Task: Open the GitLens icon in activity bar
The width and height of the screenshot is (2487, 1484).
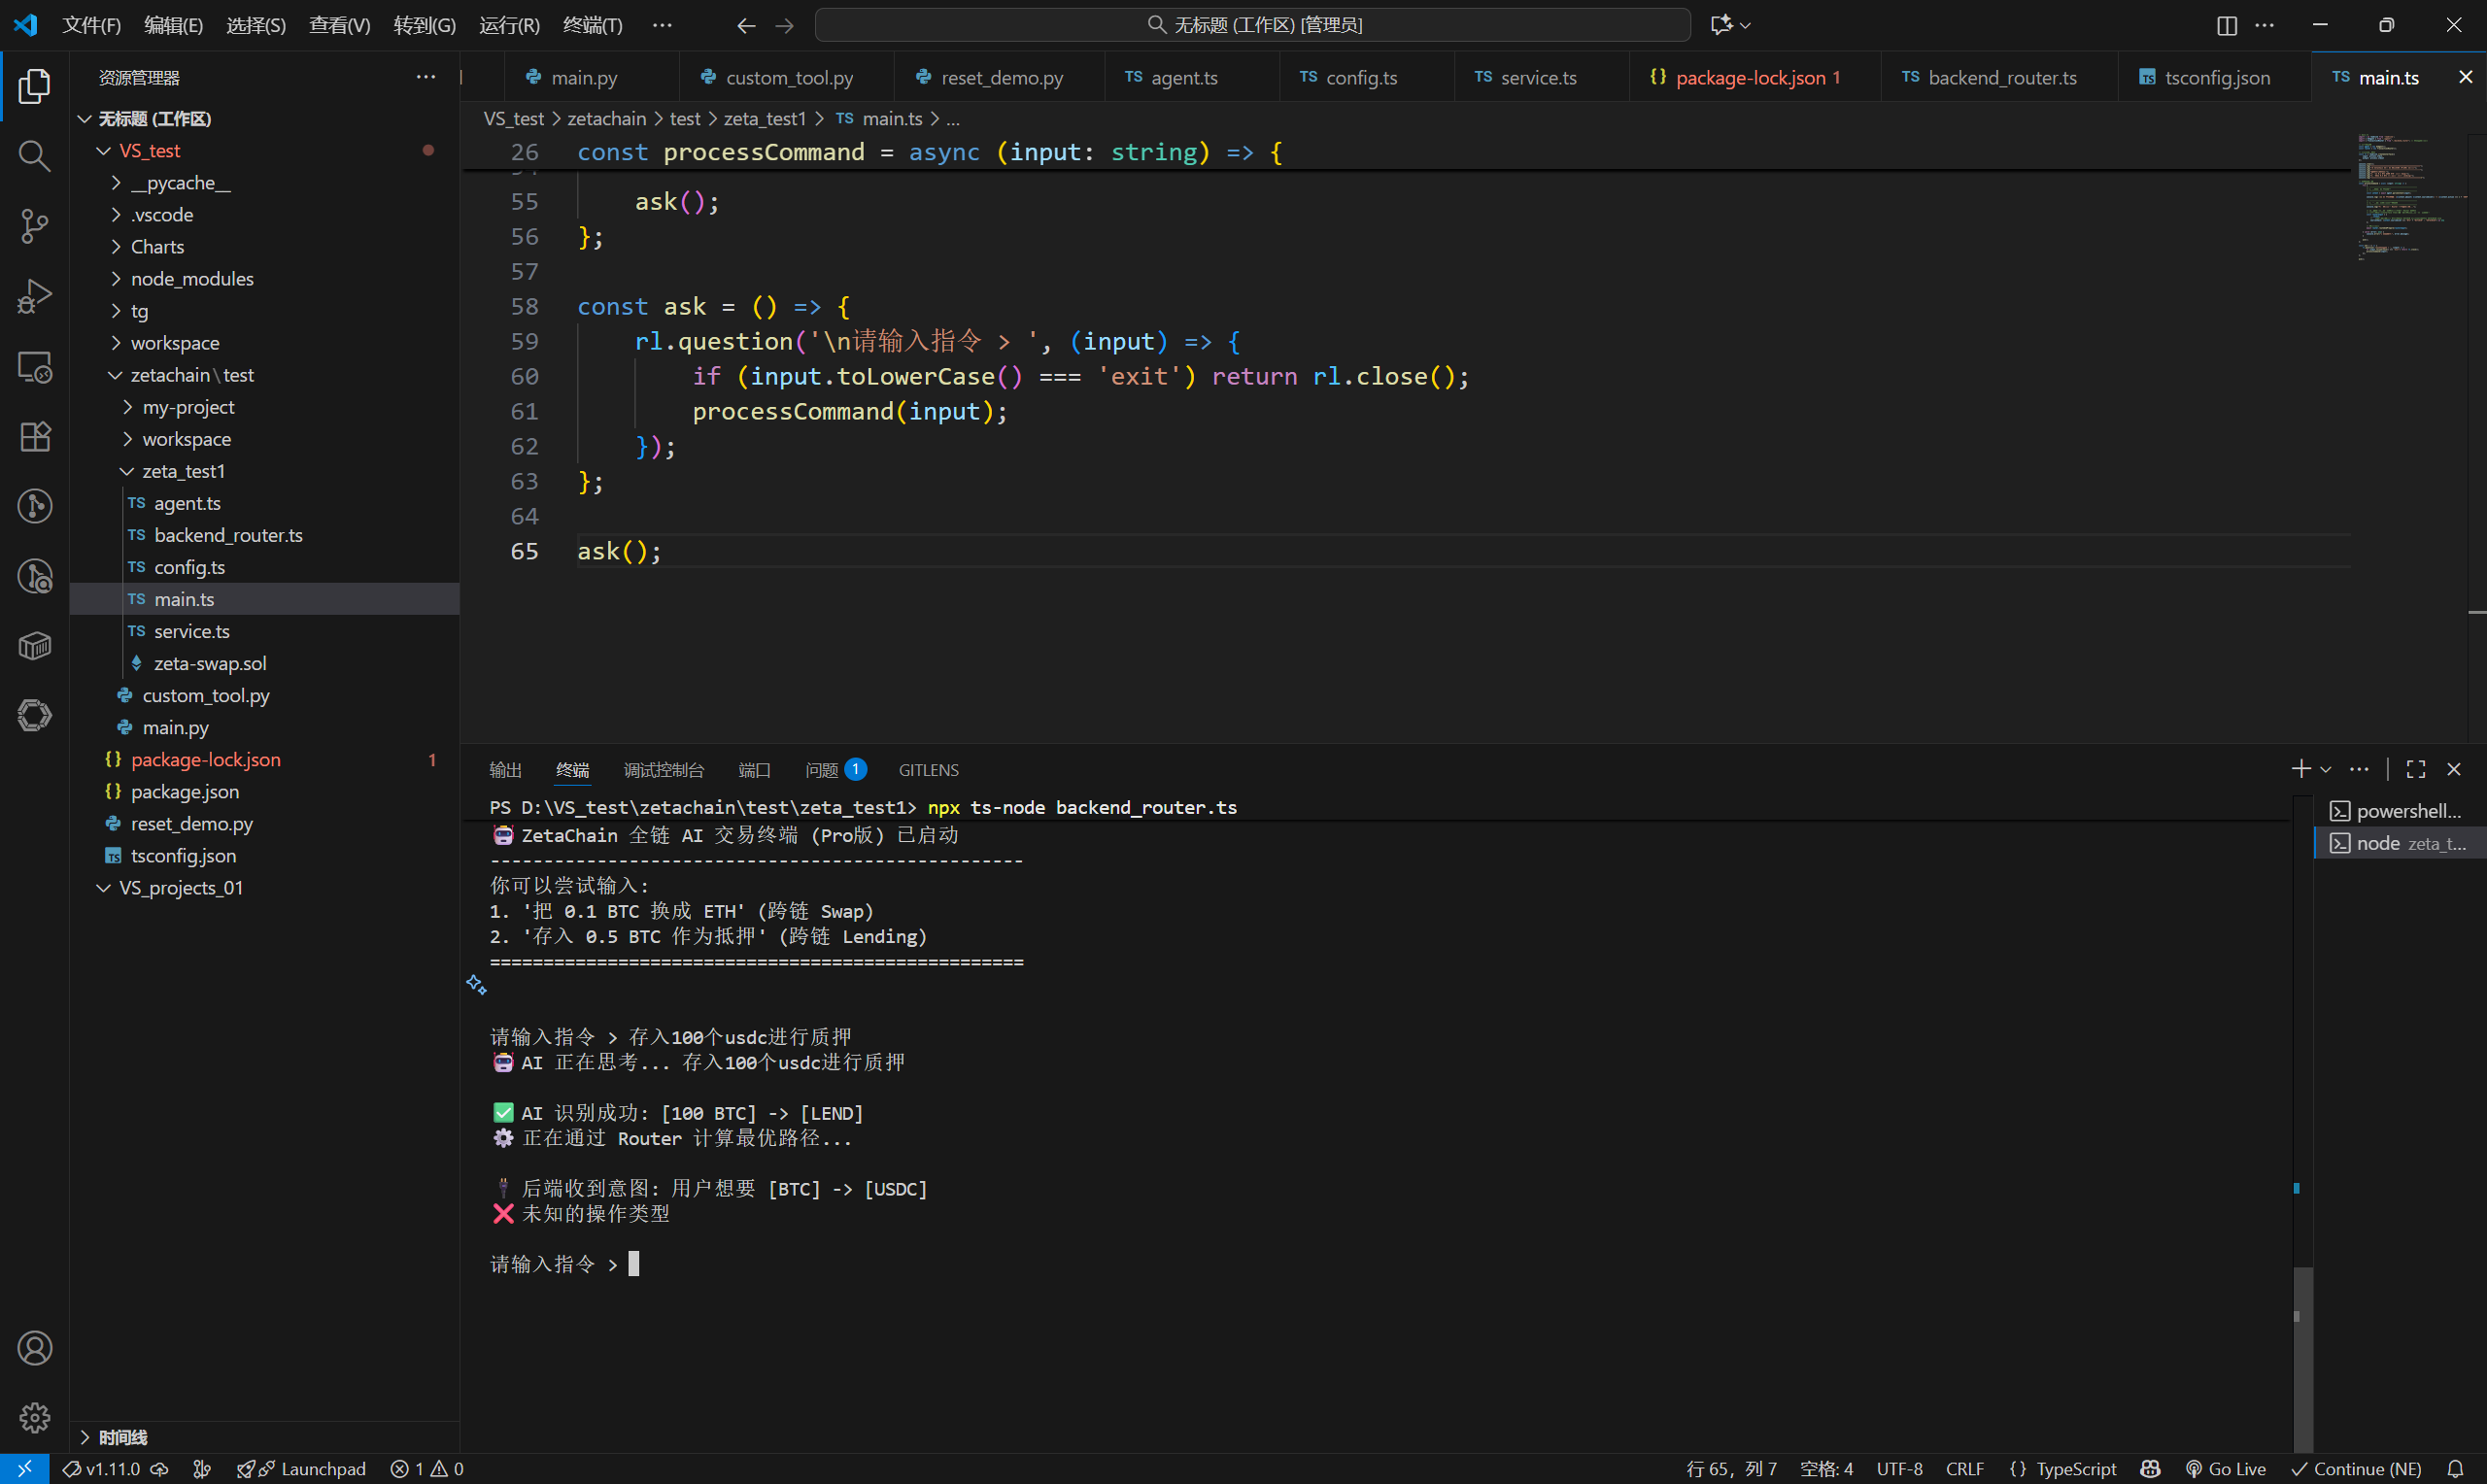Action: (x=34, y=506)
